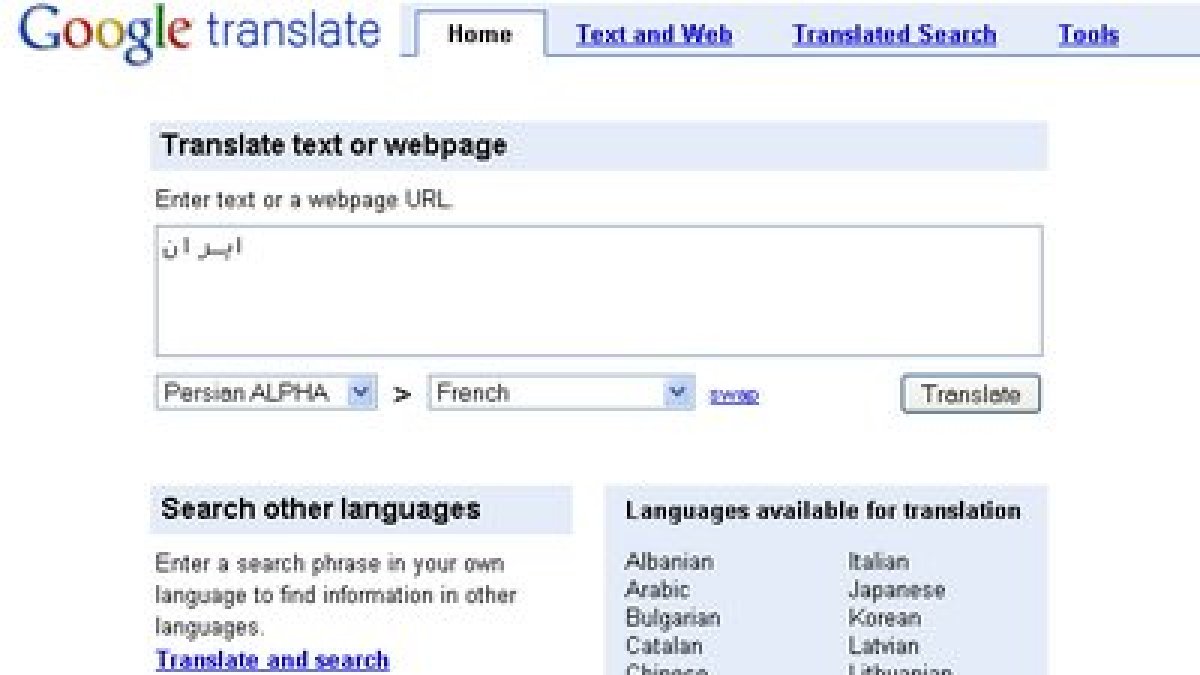Screen dimensions: 1200x675
Task: Click the Translate button
Action: click(x=970, y=394)
